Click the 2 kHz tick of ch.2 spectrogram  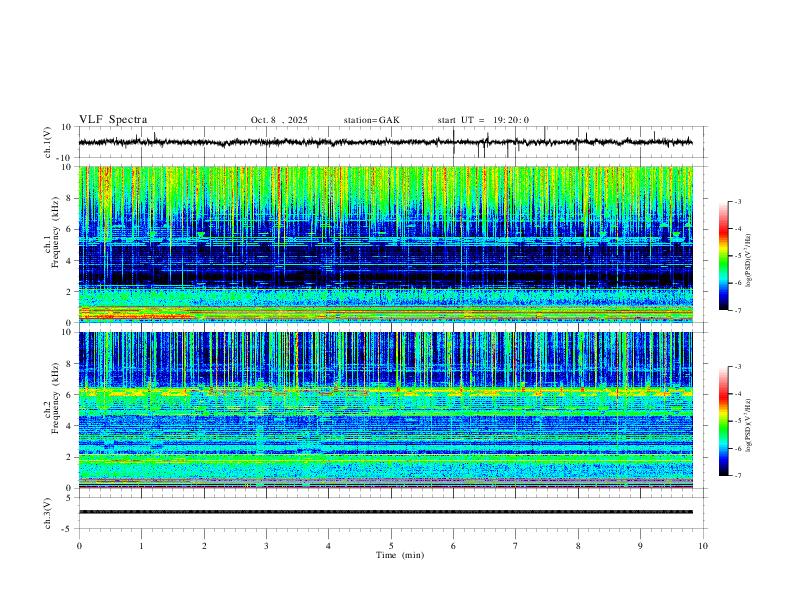coord(69,457)
